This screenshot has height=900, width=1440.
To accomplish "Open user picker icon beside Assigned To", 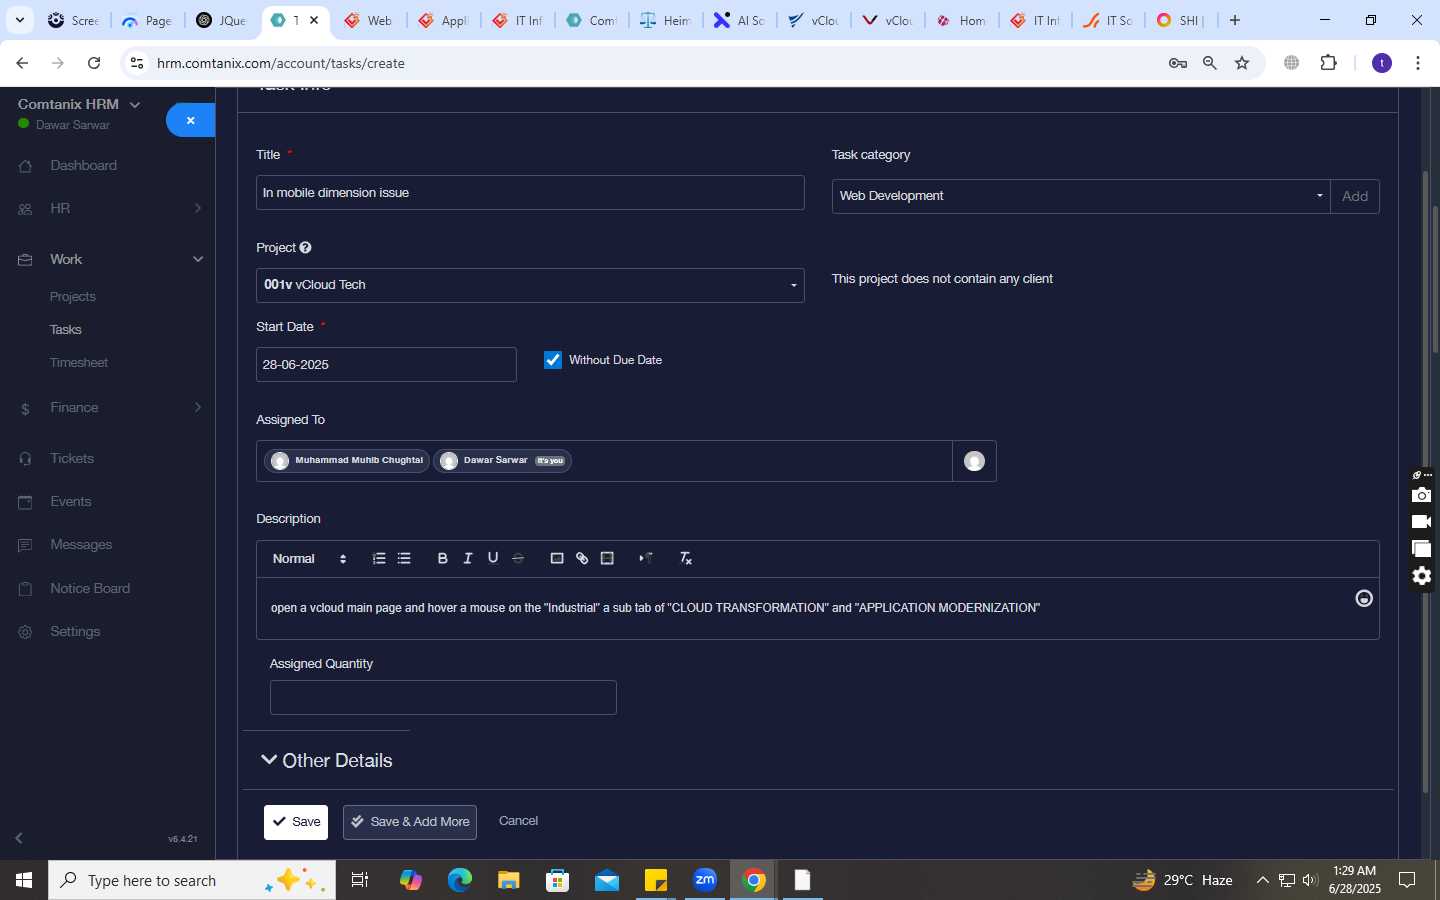I will (x=974, y=461).
